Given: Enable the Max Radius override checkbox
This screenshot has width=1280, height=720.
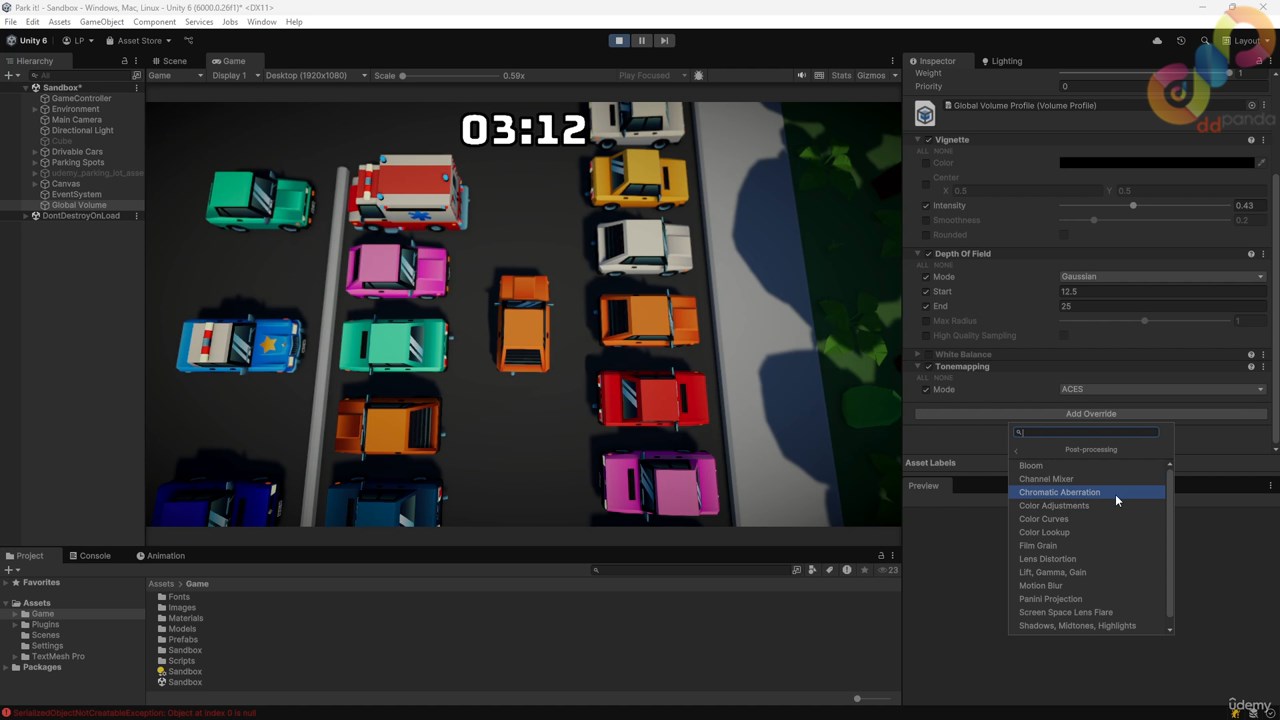Looking at the screenshot, I should (x=926, y=321).
